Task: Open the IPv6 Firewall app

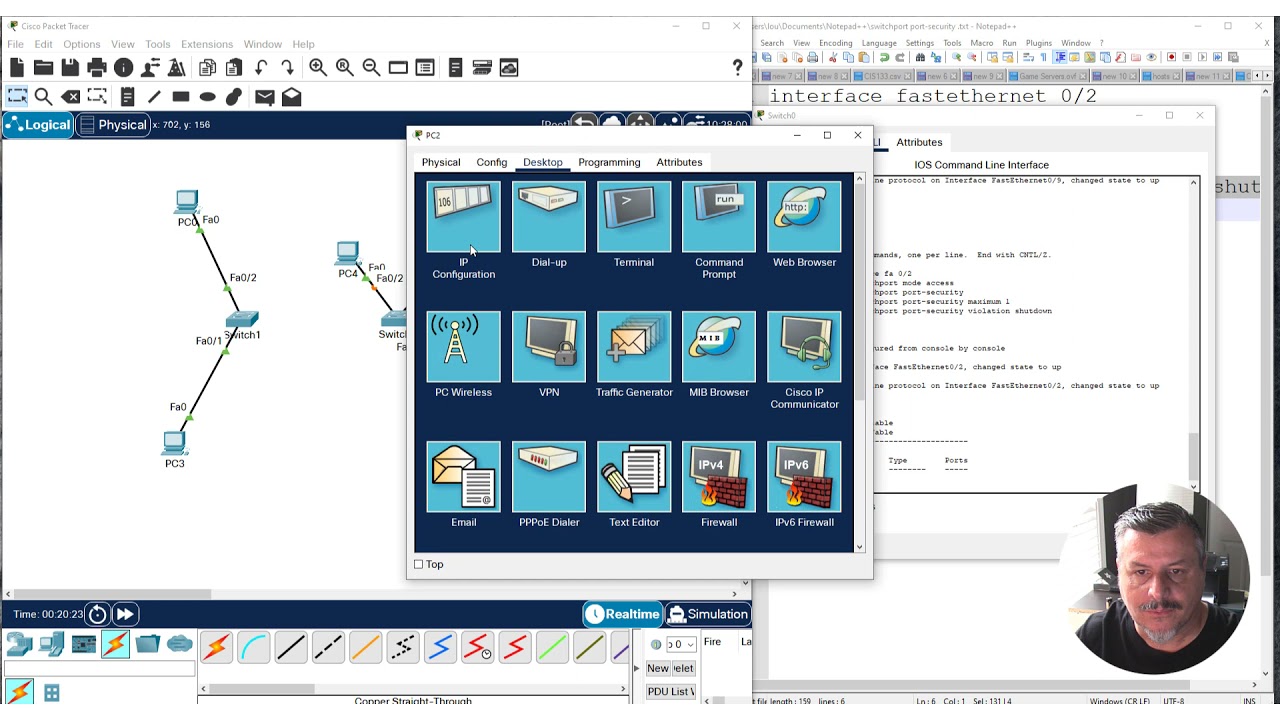Action: 804,477
